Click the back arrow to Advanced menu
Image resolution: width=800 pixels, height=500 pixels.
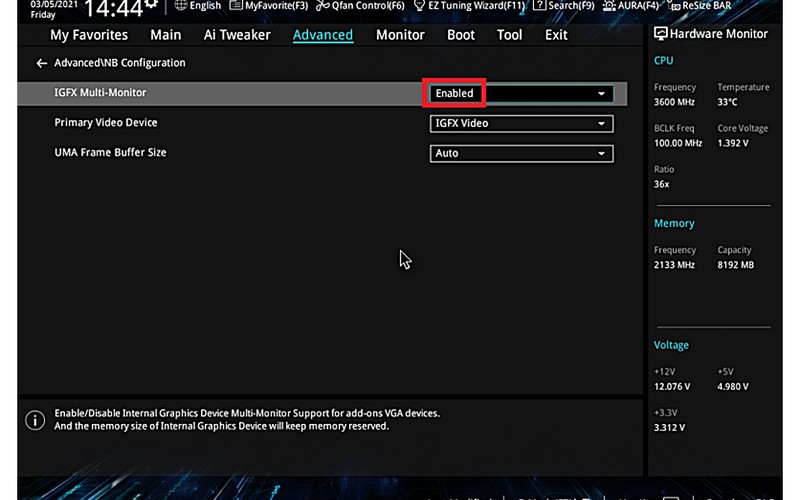(x=41, y=63)
